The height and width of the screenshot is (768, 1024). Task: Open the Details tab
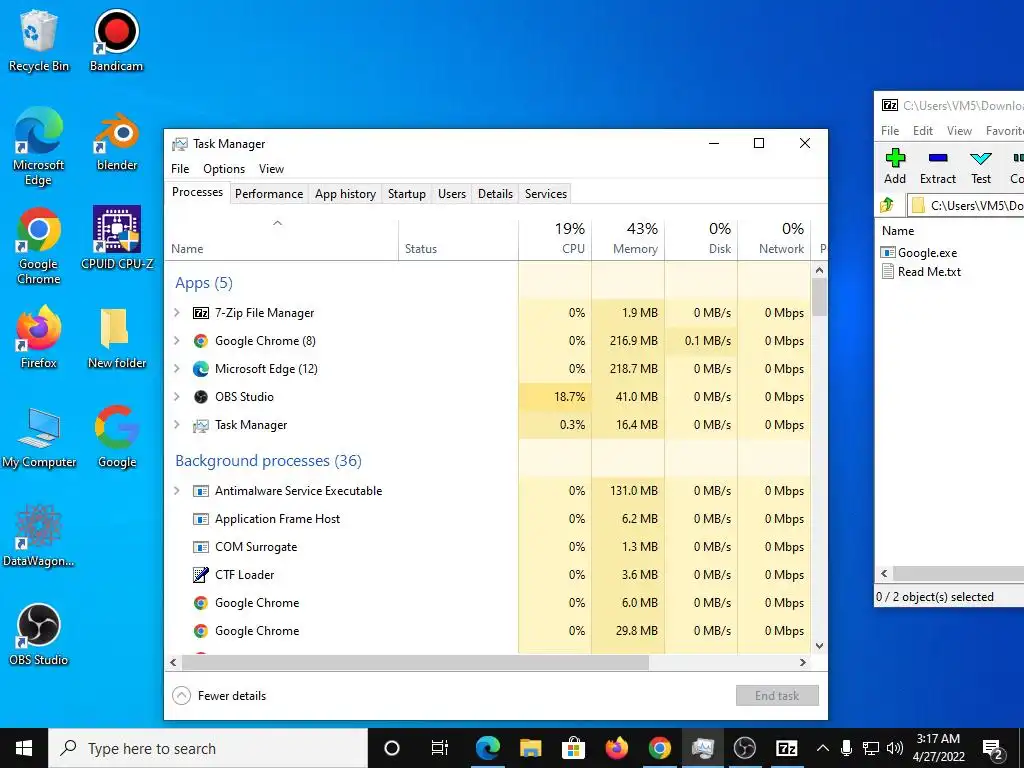[x=495, y=194]
